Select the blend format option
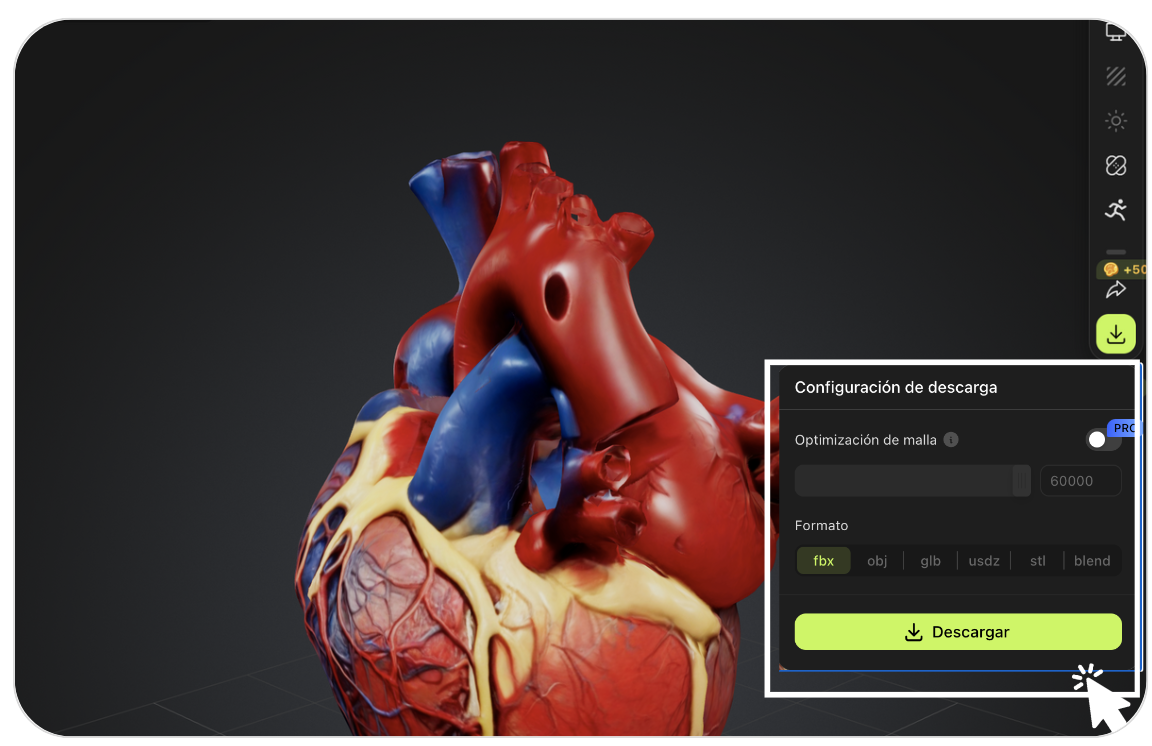The height and width of the screenshot is (746, 1152). coord(1092,561)
